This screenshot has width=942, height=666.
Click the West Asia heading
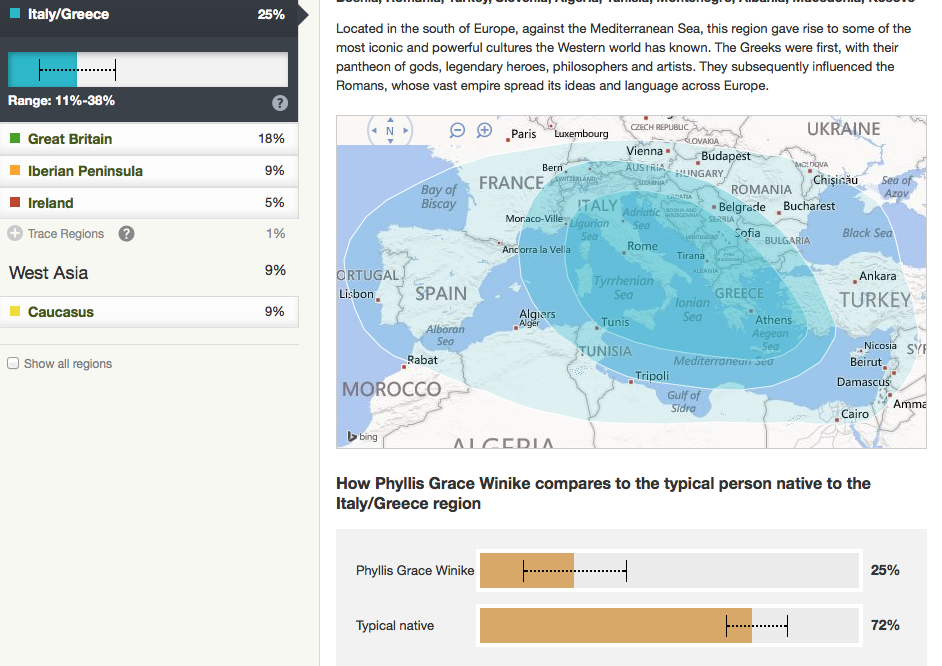[x=49, y=273]
